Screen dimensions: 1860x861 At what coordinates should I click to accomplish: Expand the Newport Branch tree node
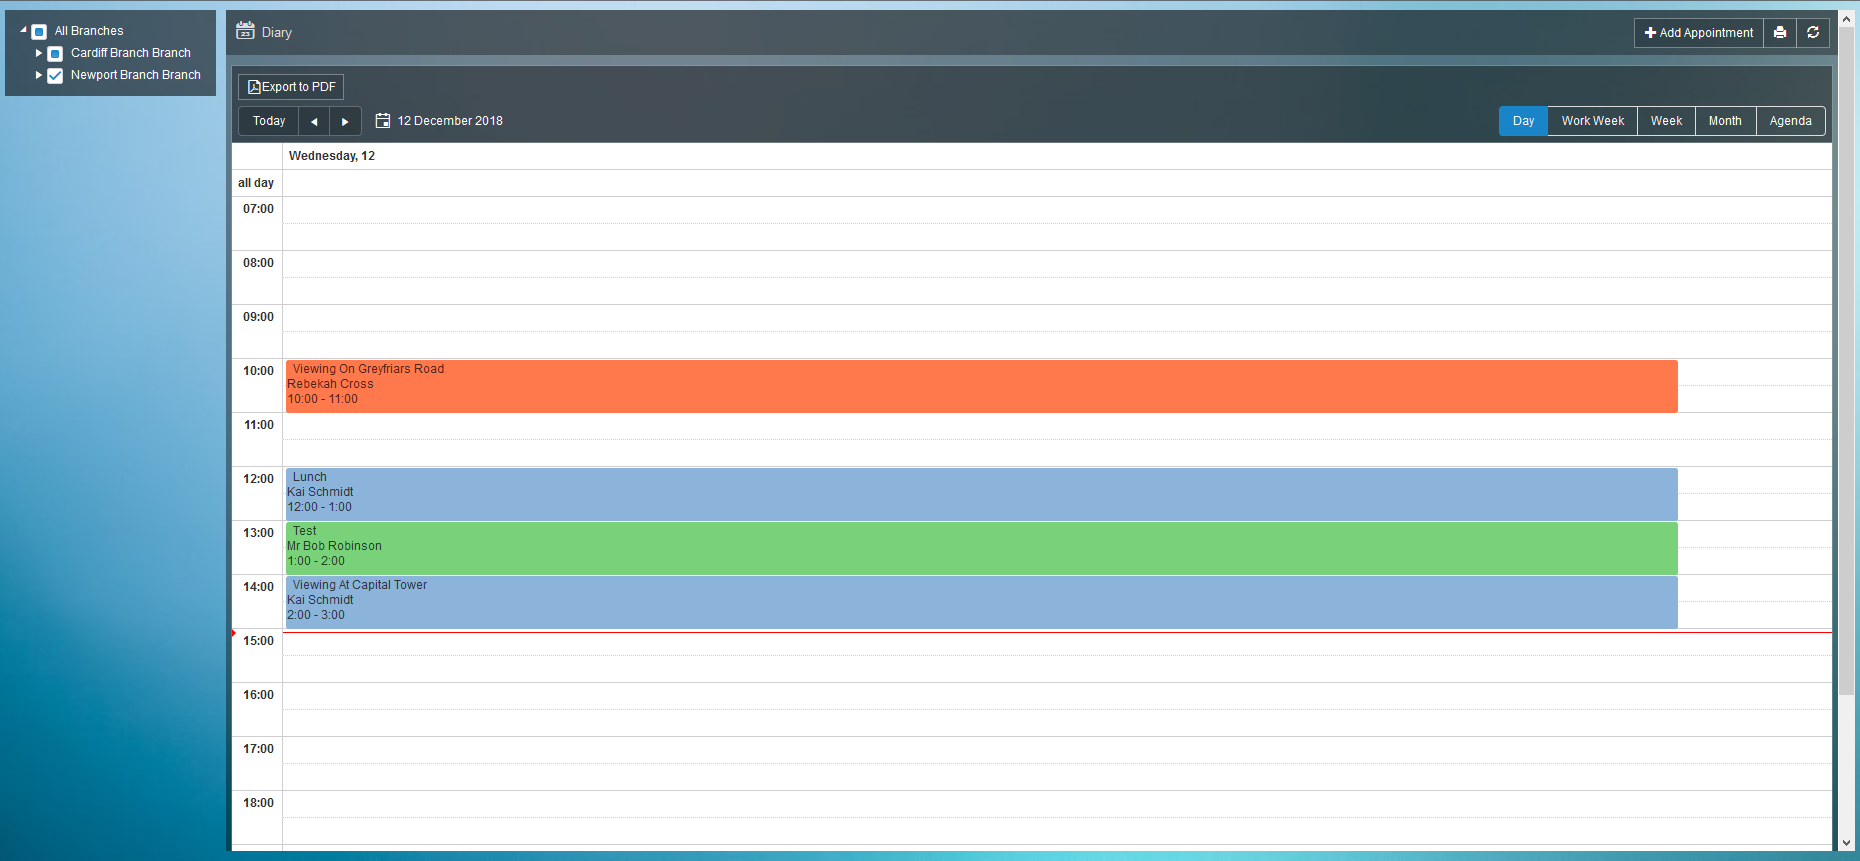click(39, 75)
